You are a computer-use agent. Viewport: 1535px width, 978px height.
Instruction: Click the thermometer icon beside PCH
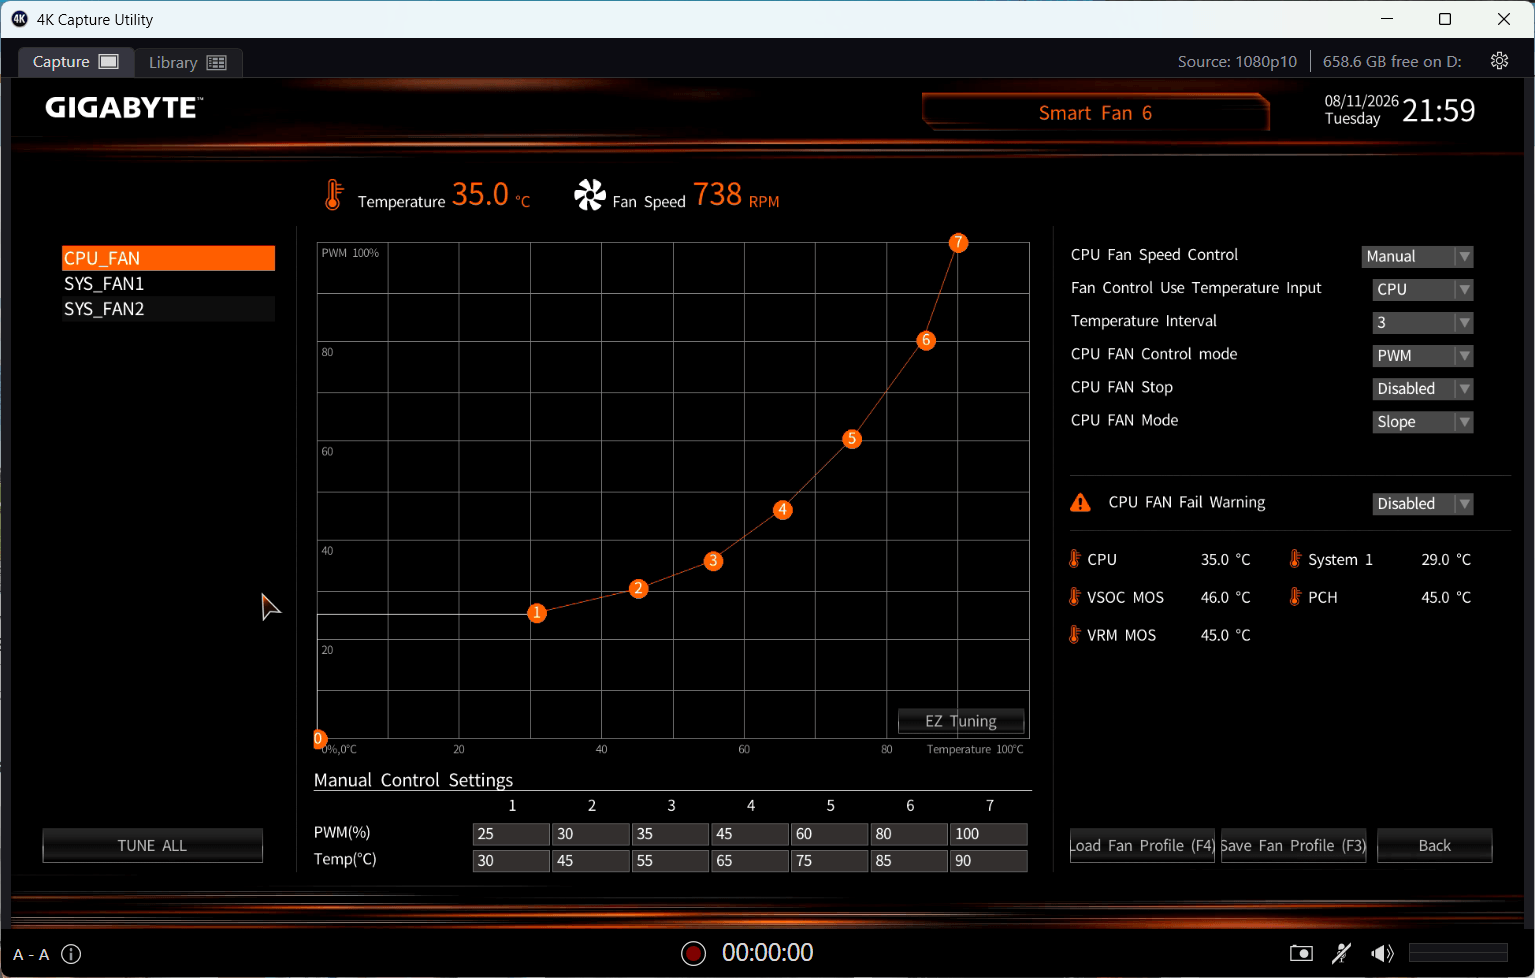pos(1295,597)
